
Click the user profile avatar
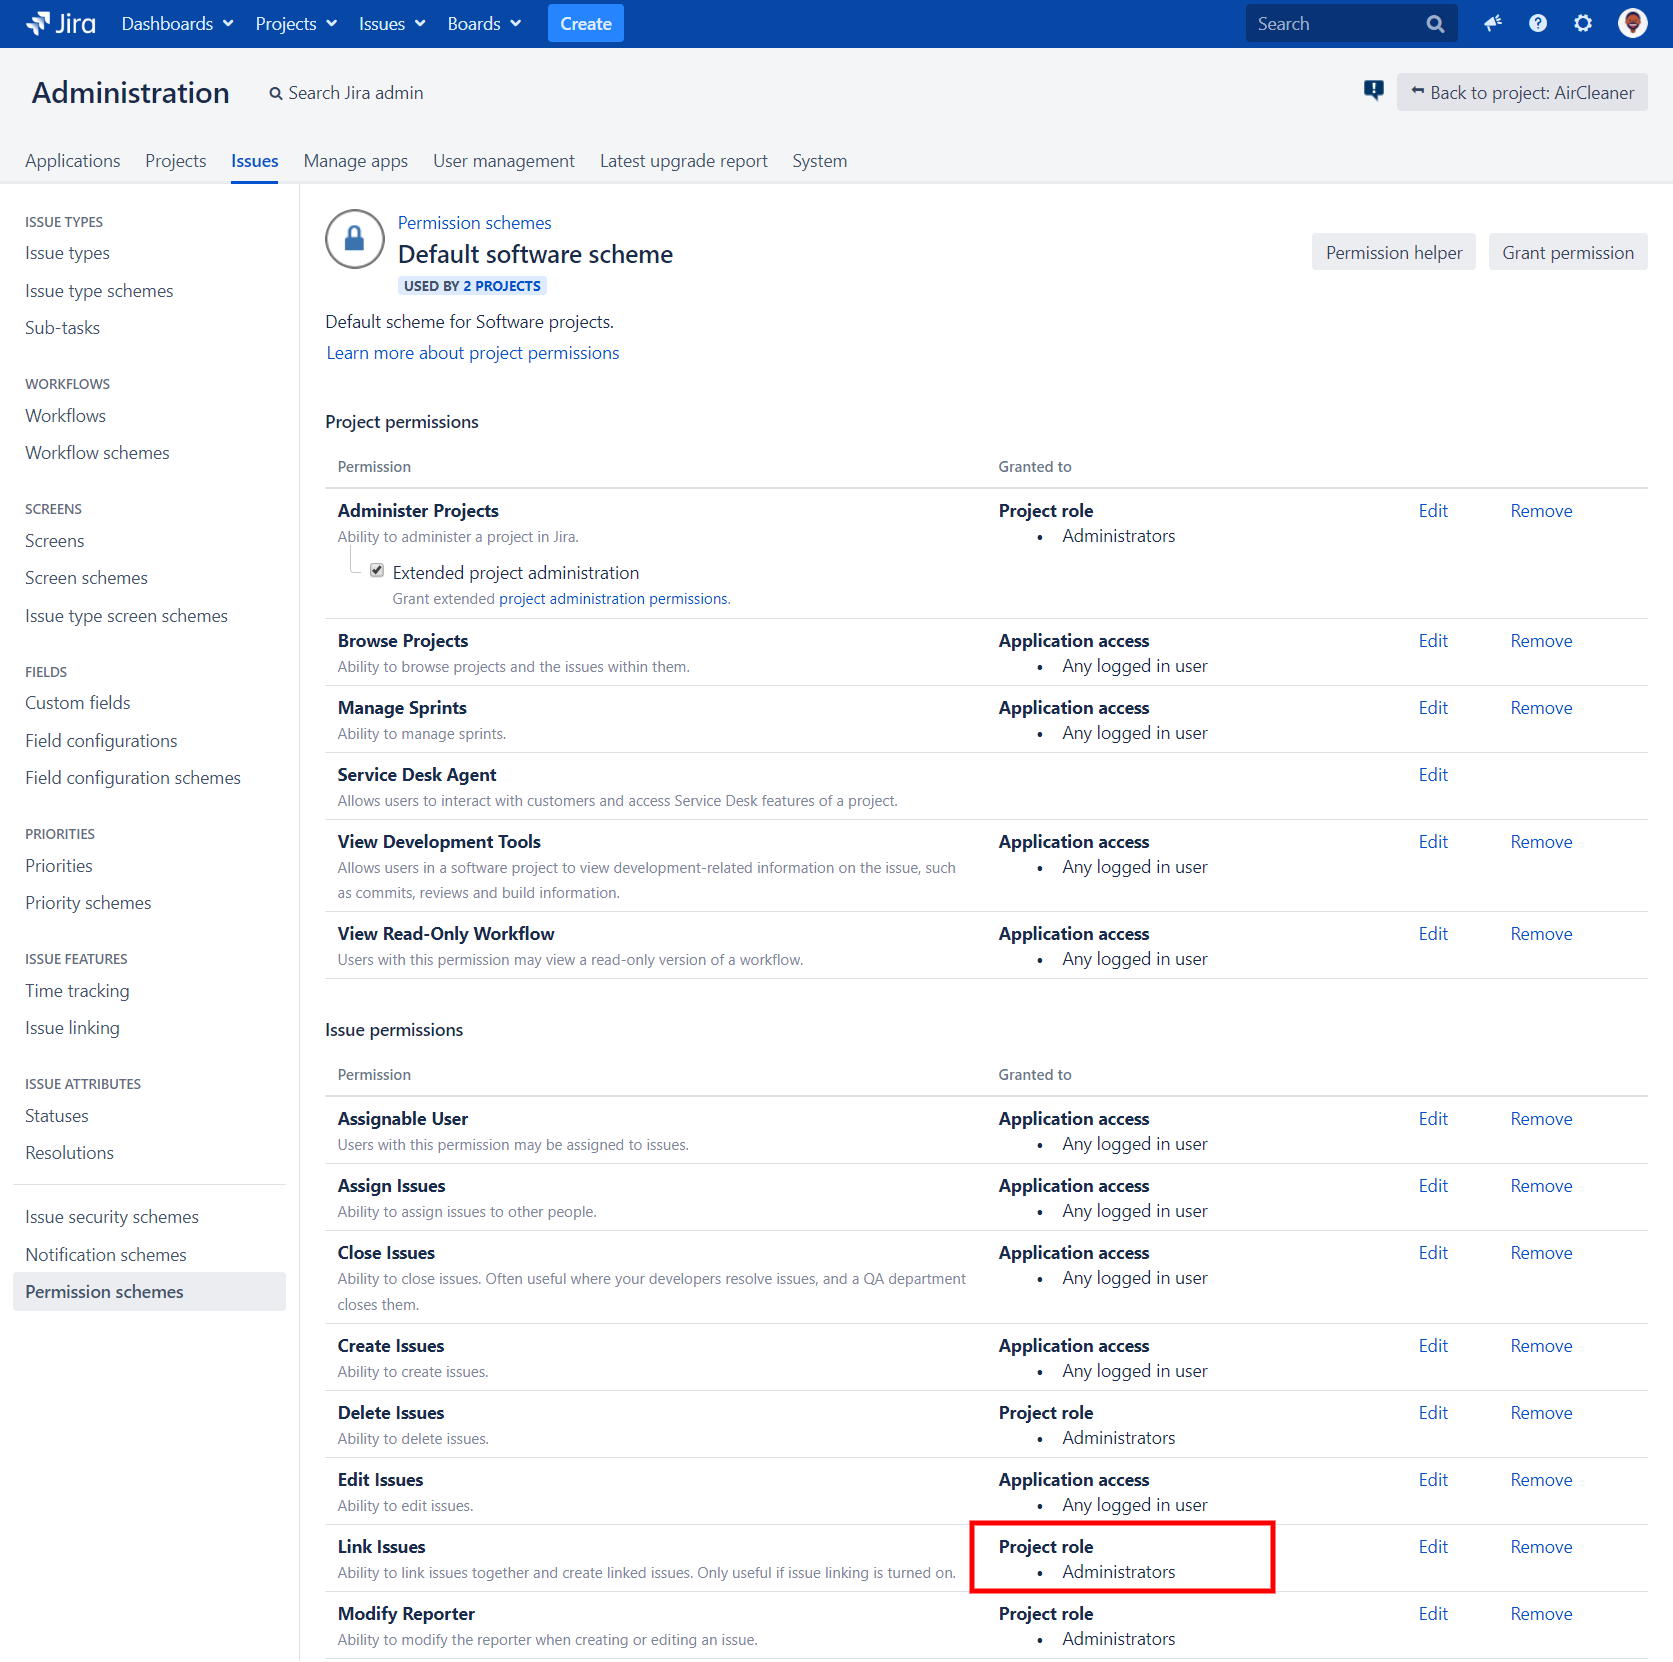tap(1631, 23)
